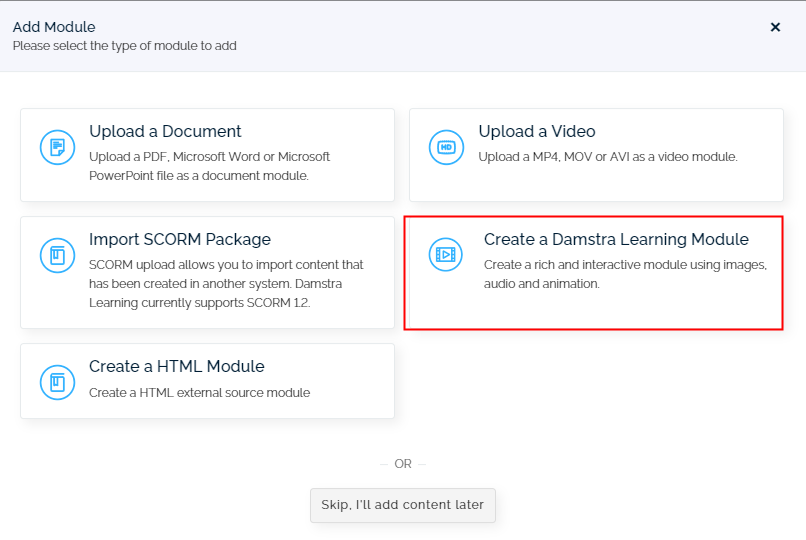Click text 'Create a HTML external source module'

pos(199,393)
